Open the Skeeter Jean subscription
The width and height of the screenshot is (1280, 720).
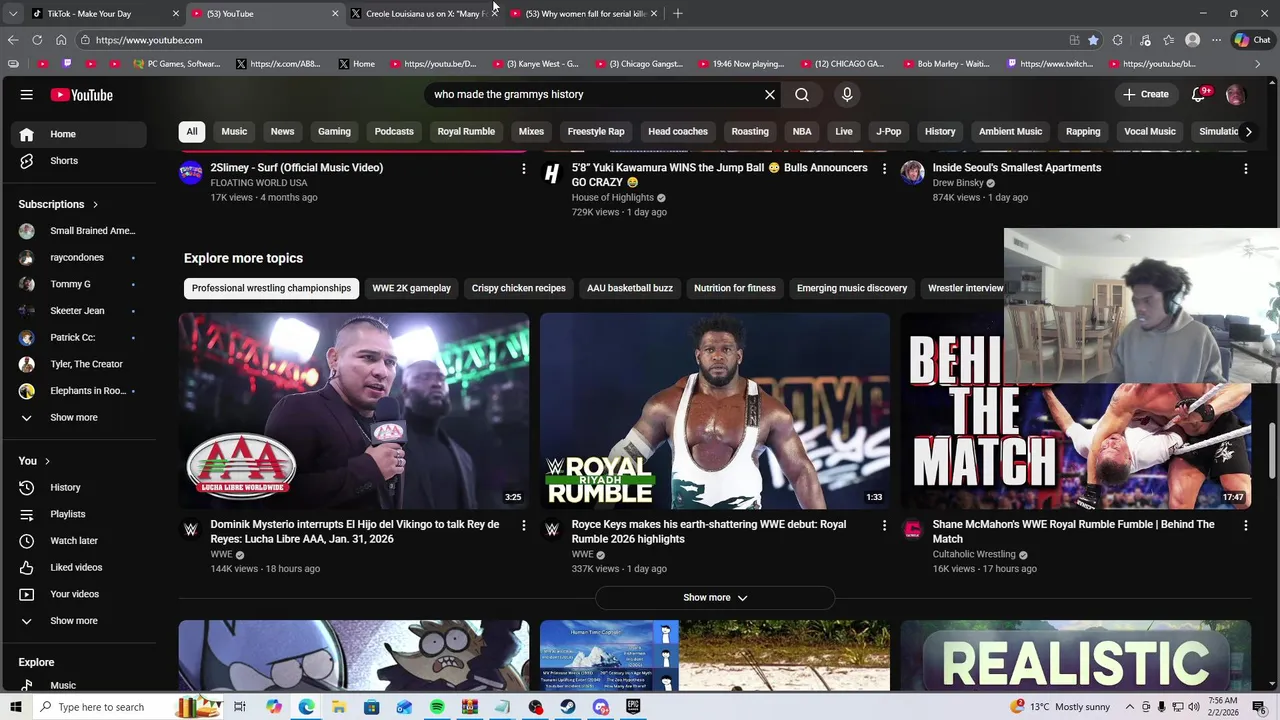[x=78, y=311]
